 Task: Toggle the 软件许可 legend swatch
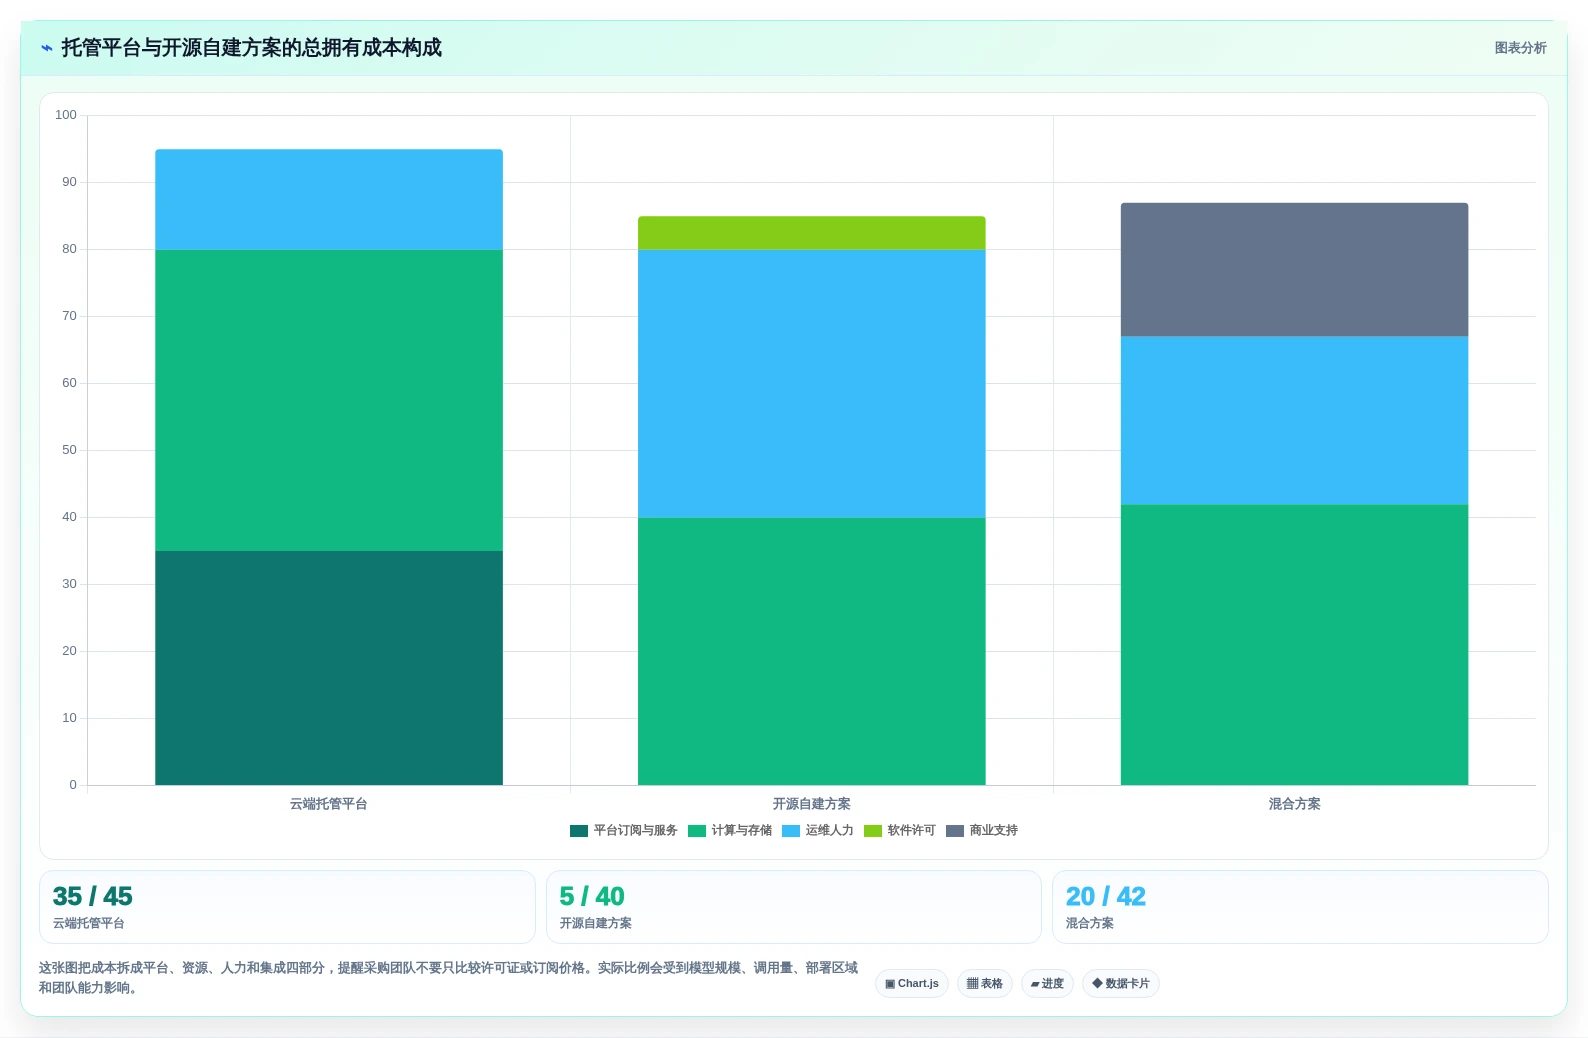pyautogui.click(x=873, y=831)
